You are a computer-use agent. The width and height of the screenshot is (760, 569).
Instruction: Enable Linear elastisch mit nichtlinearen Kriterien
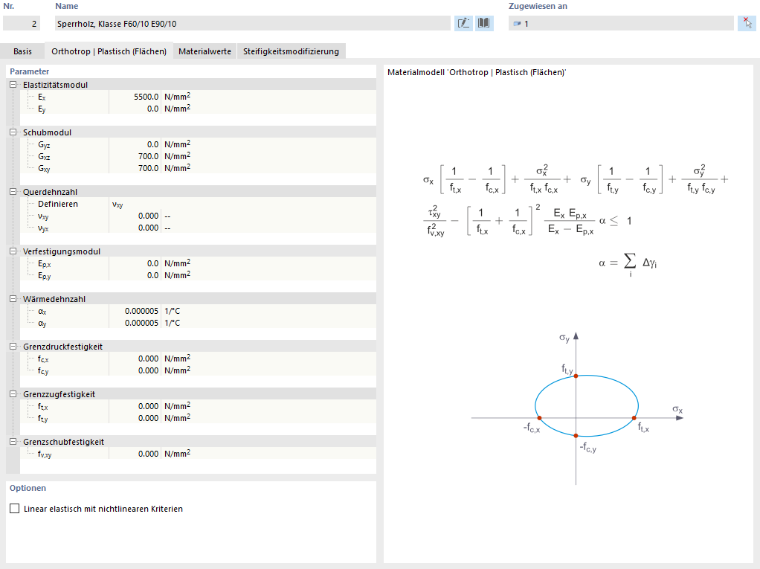pos(15,508)
